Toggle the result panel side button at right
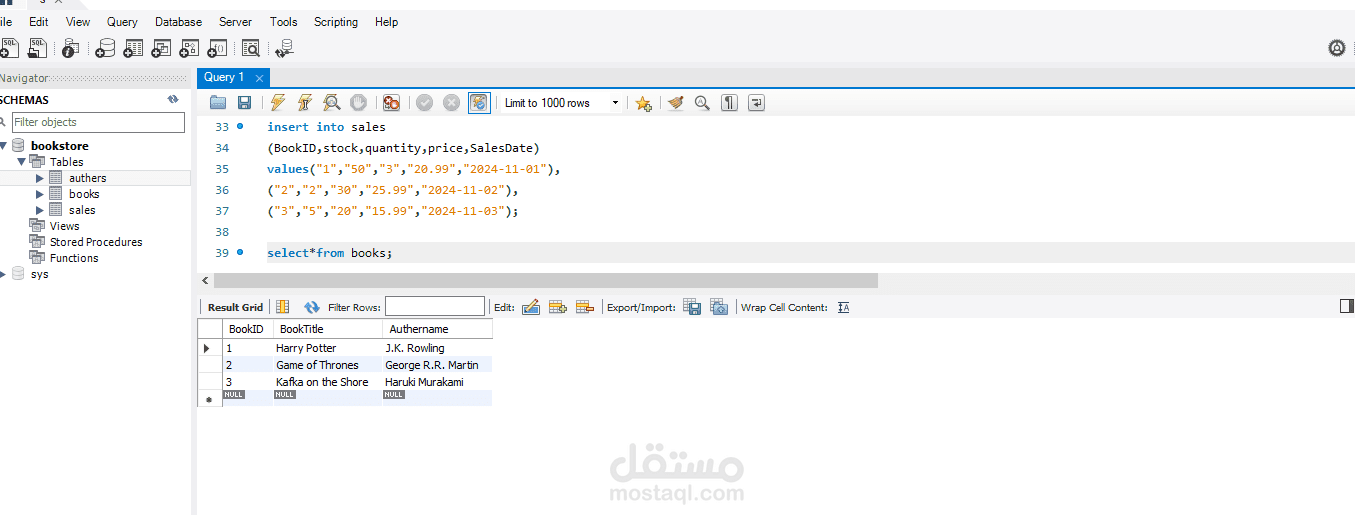The image size is (1355, 515). coord(1346,306)
